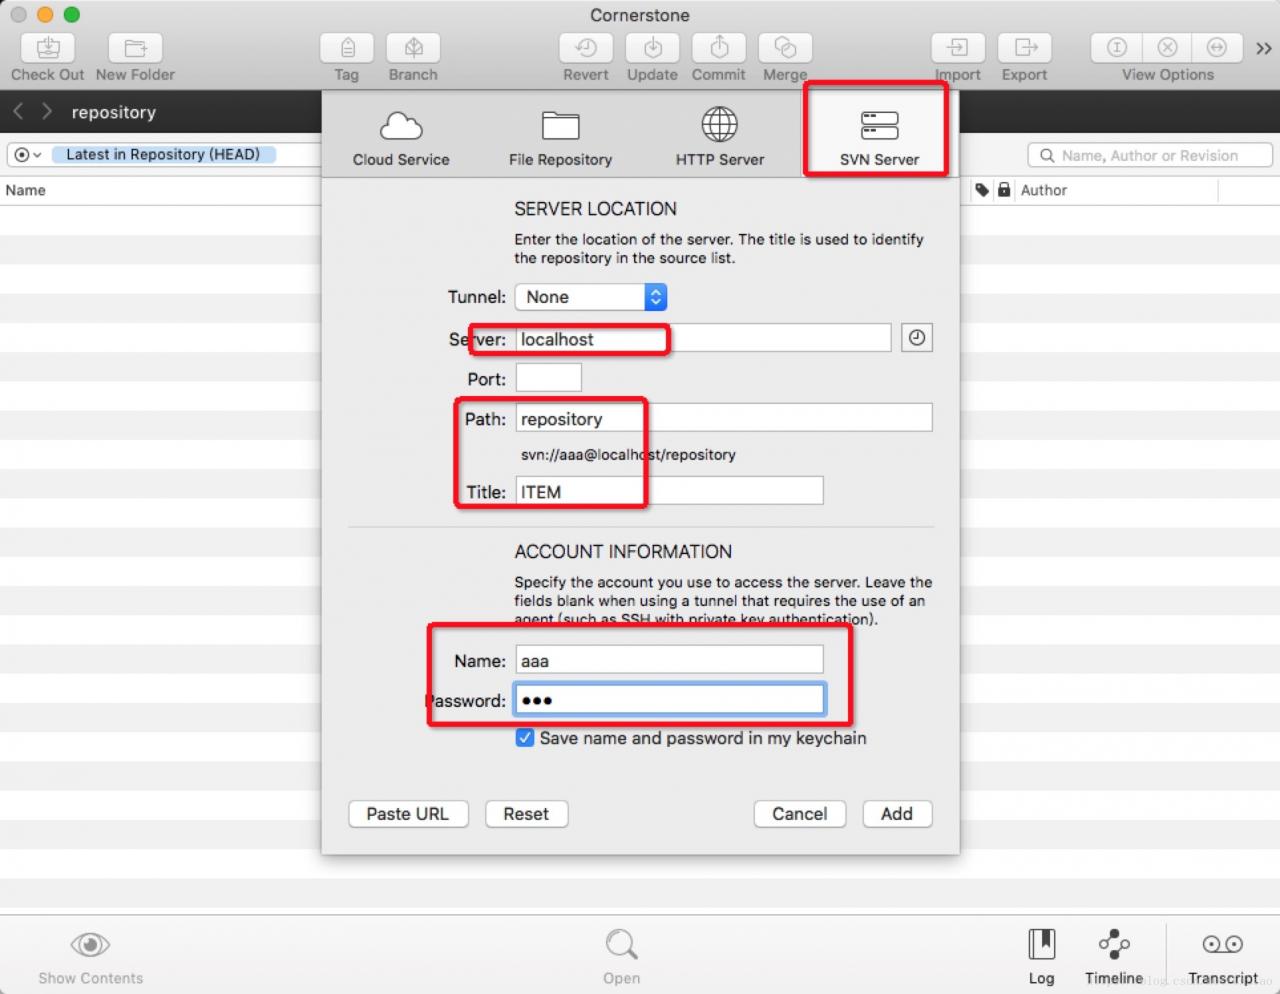Screen dimensions: 1280x994
Task: Click the Latest in Repository (HEAD) selector
Action: 163,154
